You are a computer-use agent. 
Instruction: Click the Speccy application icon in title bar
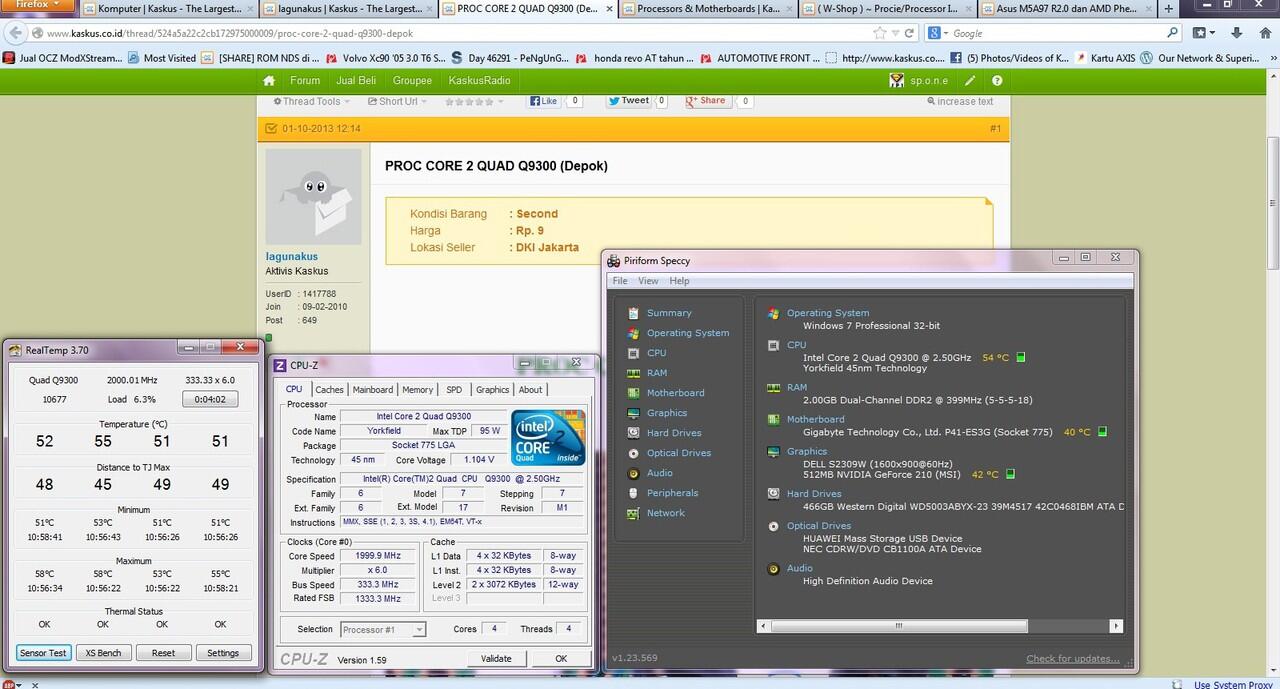pyautogui.click(x=615, y=260)
